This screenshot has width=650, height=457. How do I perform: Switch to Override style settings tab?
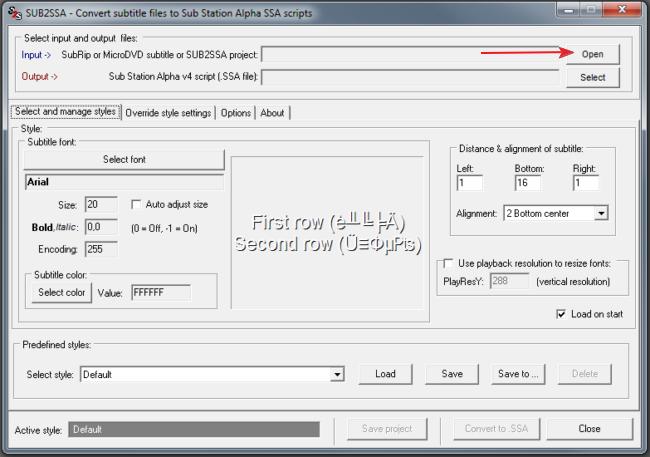168,113
